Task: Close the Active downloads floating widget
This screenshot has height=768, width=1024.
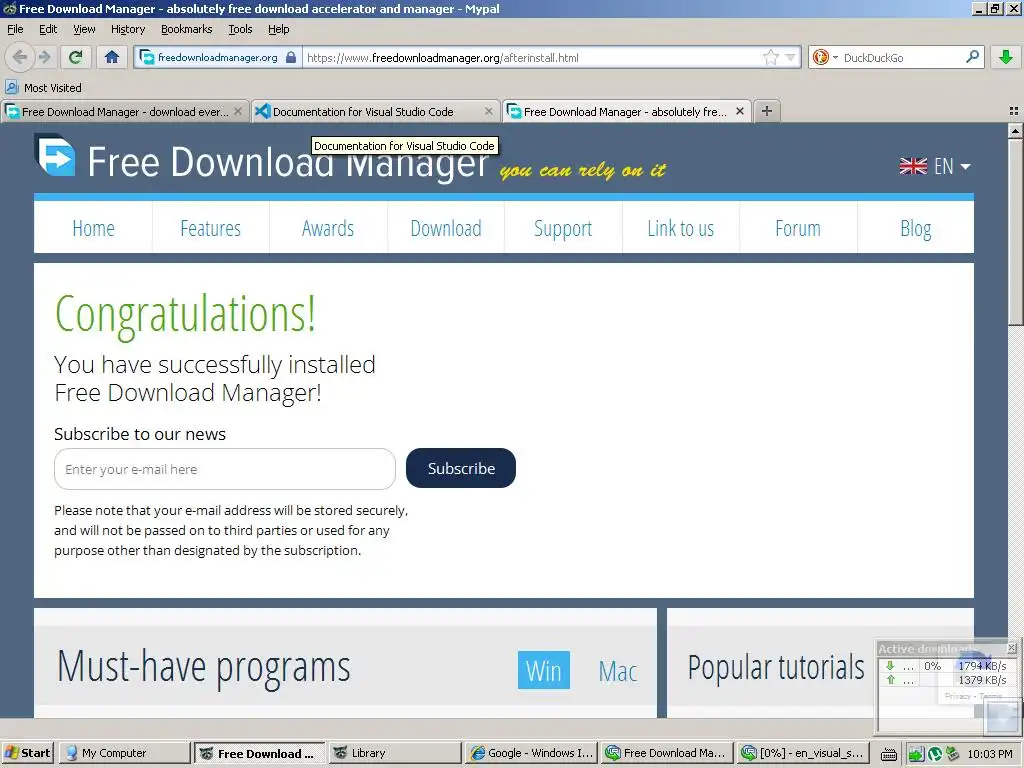Action: [x=1011, y=648]
